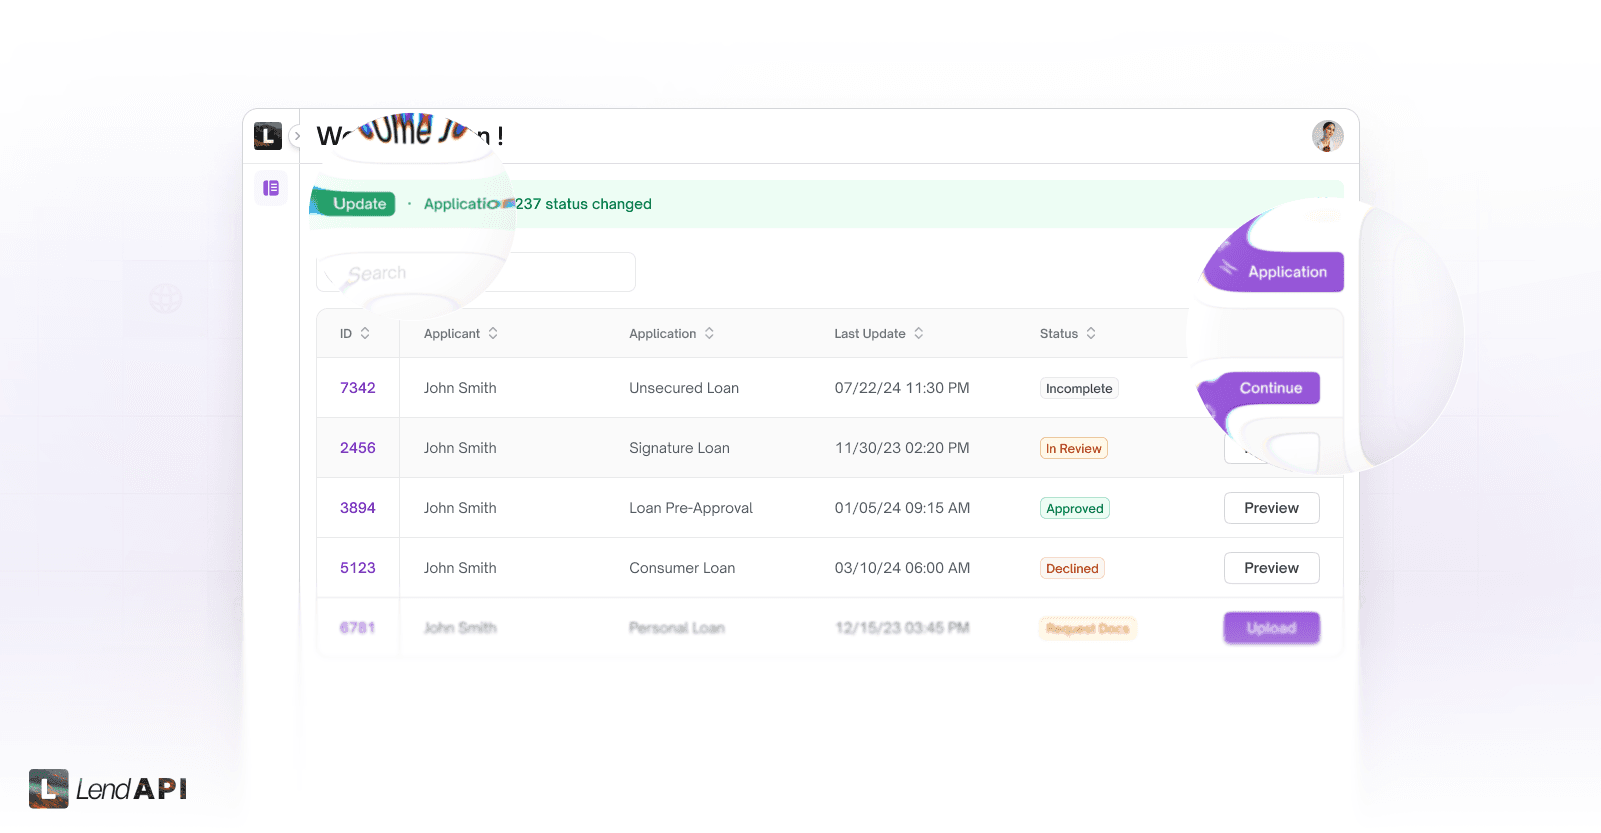Screen dimensions: 1601x833
Task: Sort table by Status column
Action: point(1068,333)
